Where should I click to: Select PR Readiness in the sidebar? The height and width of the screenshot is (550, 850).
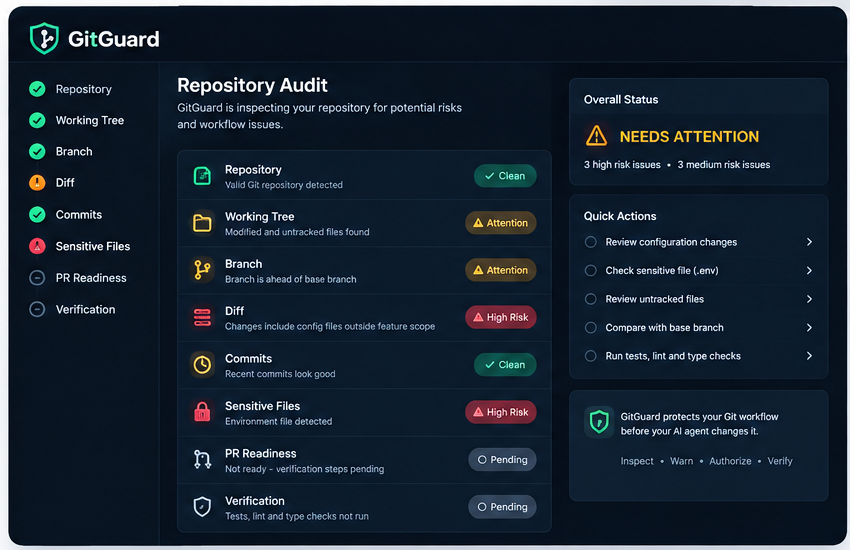point(91,278)
